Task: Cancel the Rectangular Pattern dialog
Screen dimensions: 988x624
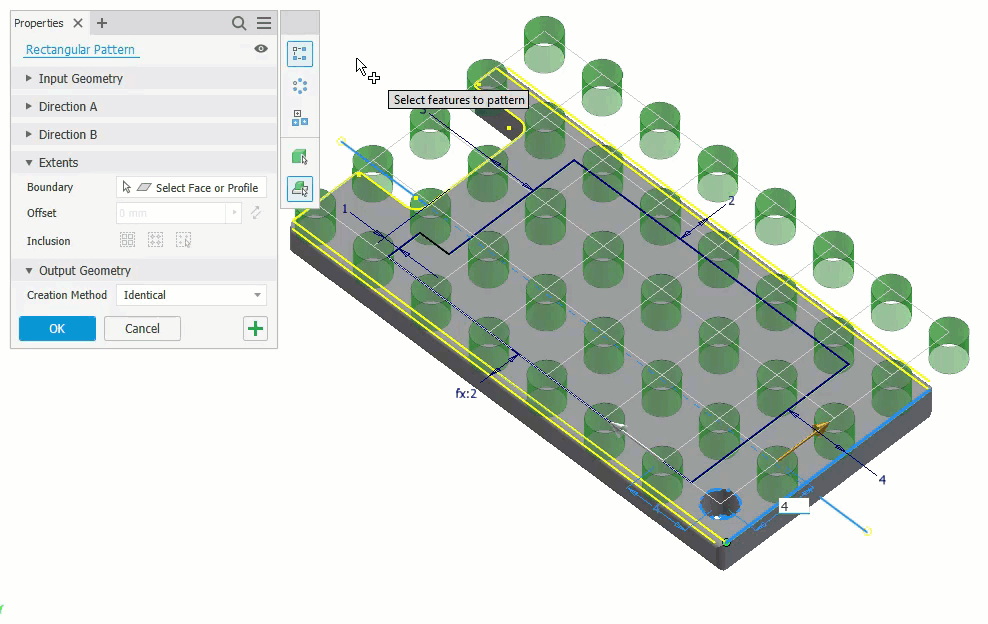Action: coord(142,328)
